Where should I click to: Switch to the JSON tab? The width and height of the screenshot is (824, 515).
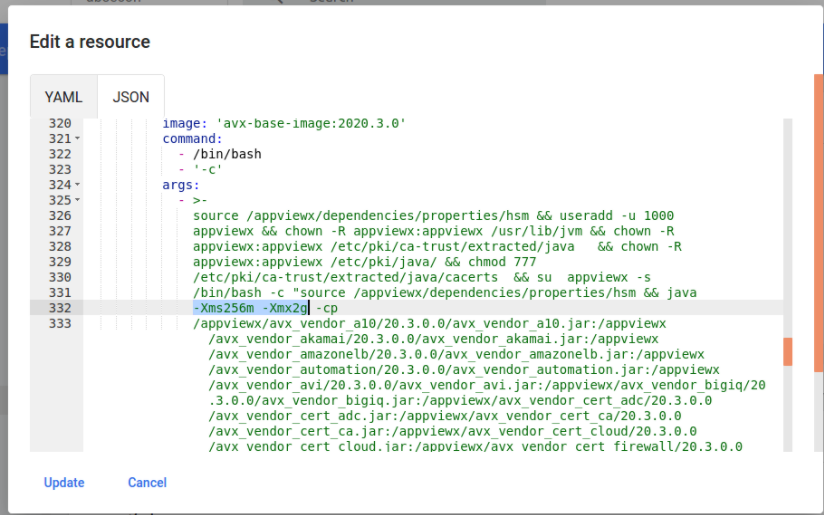click(131, 97)
